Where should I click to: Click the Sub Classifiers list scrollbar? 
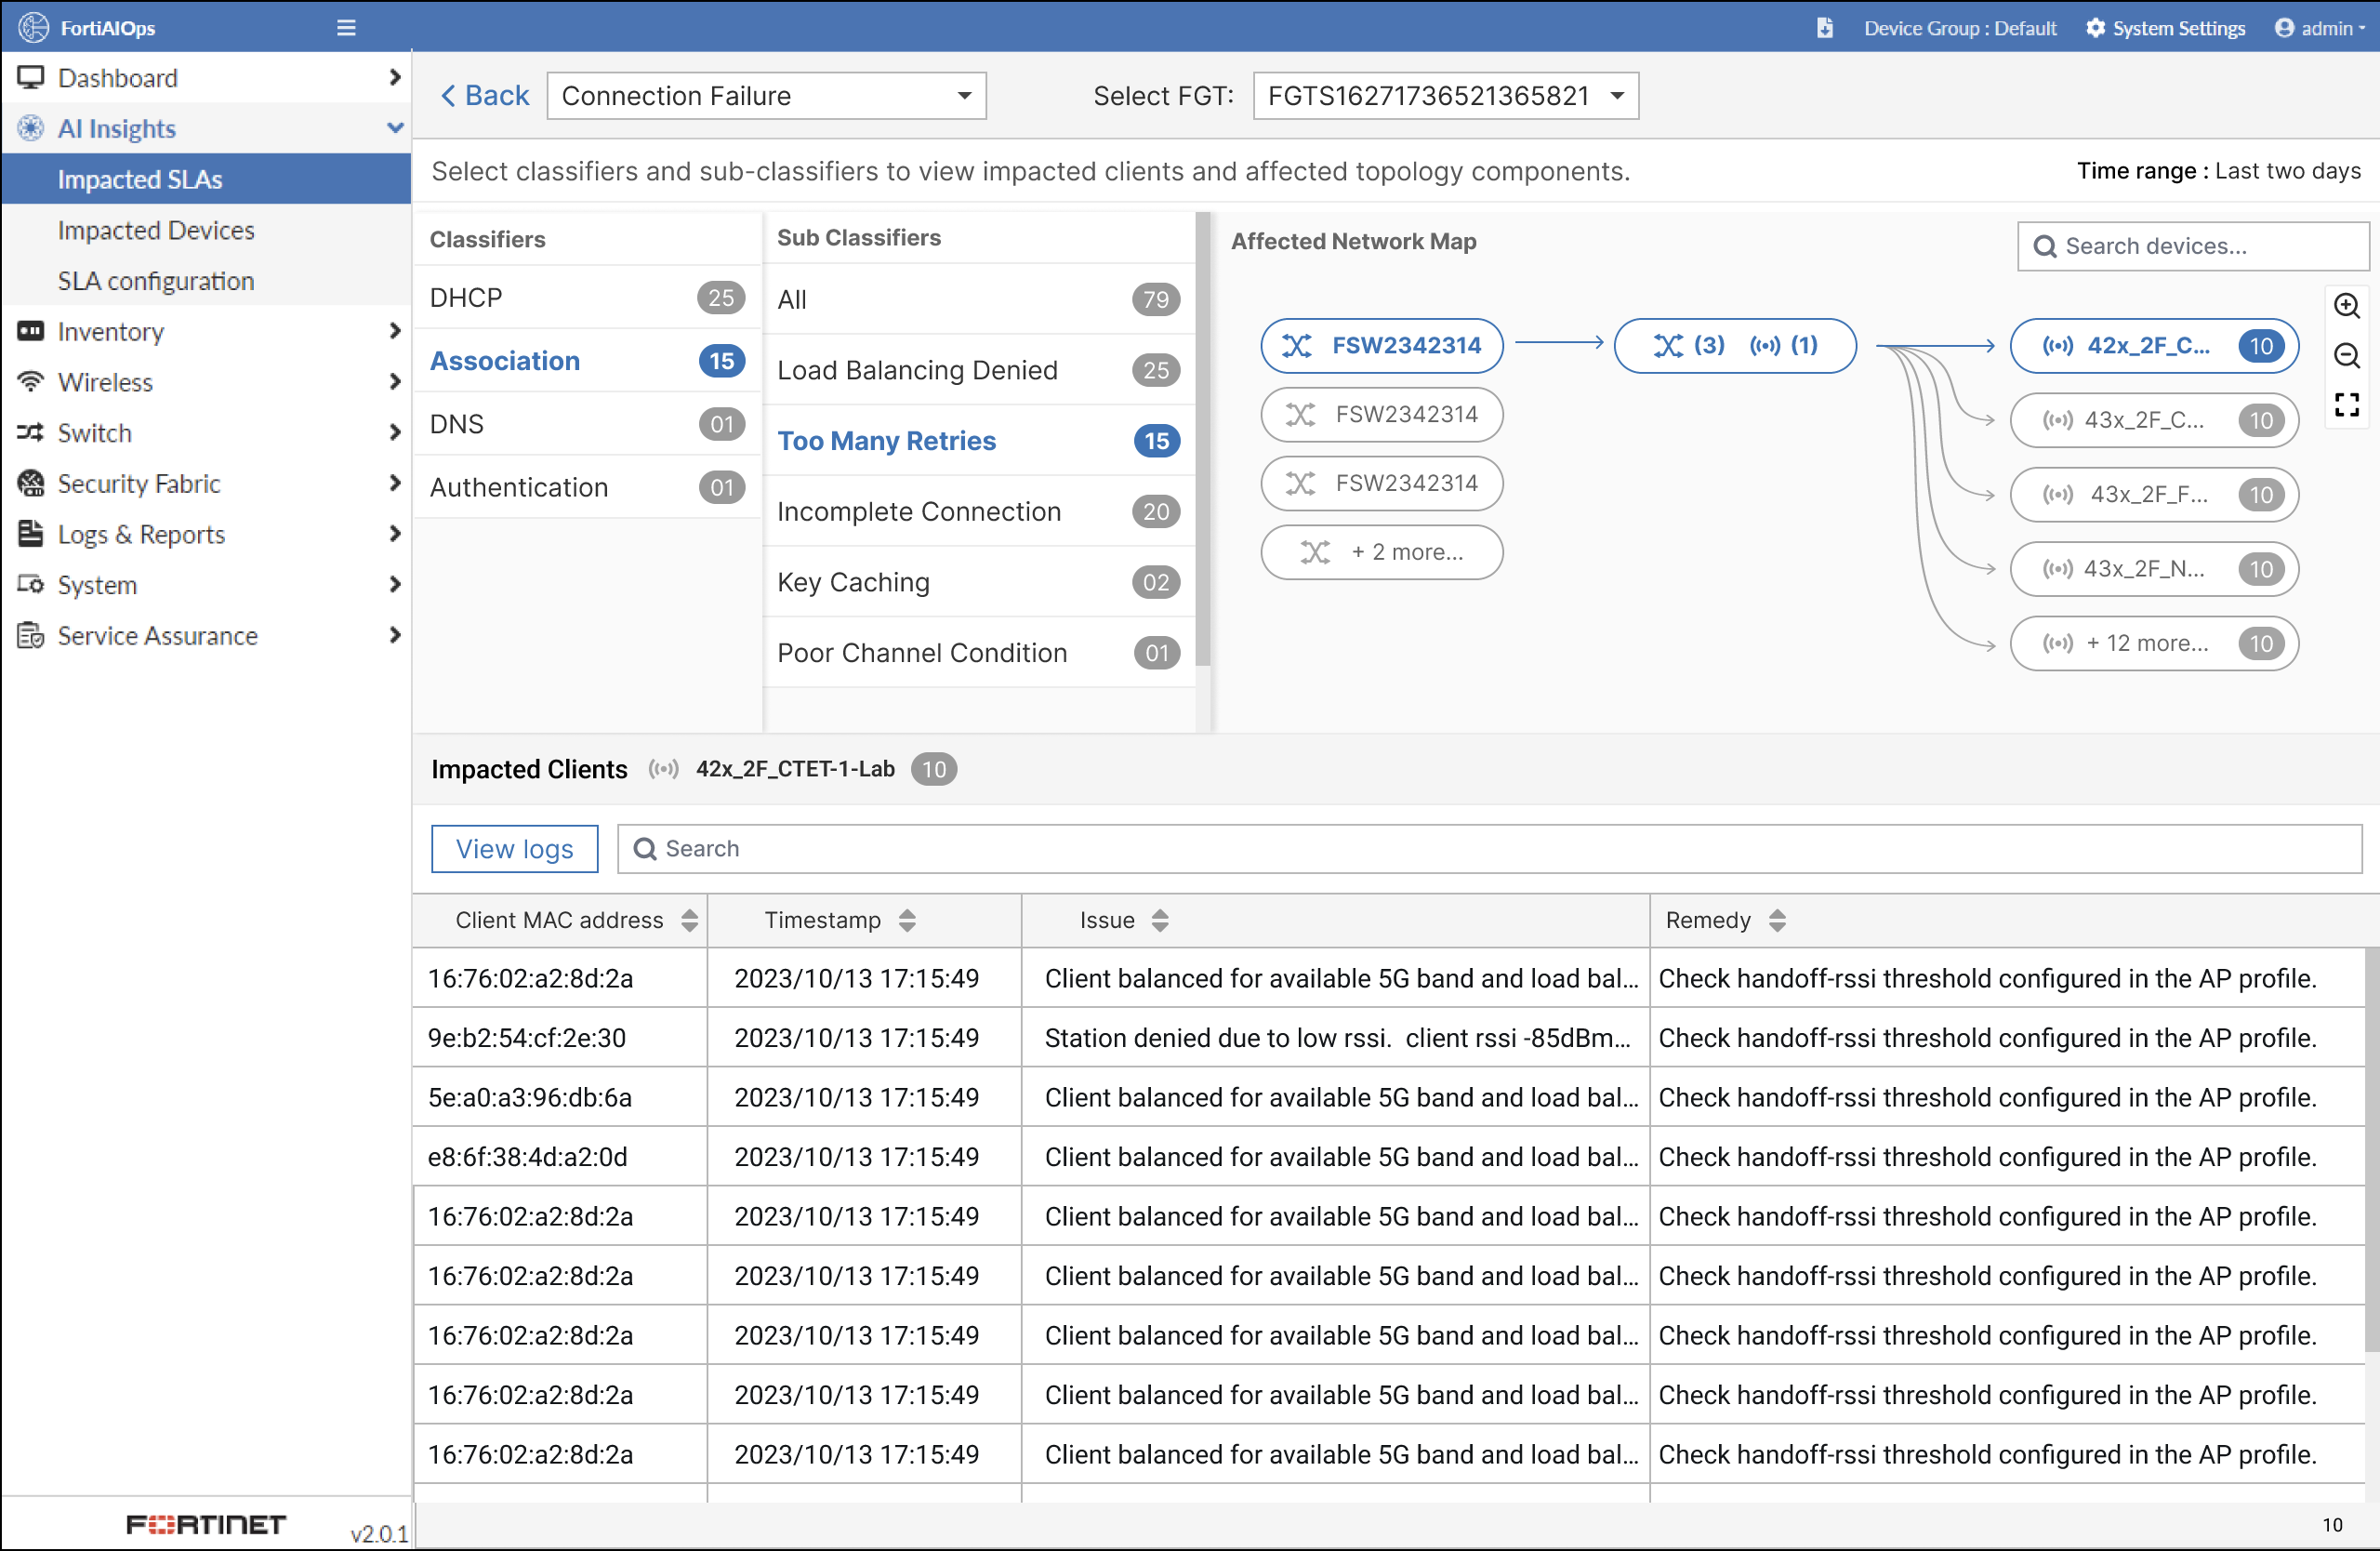(x=1202, y=440)
